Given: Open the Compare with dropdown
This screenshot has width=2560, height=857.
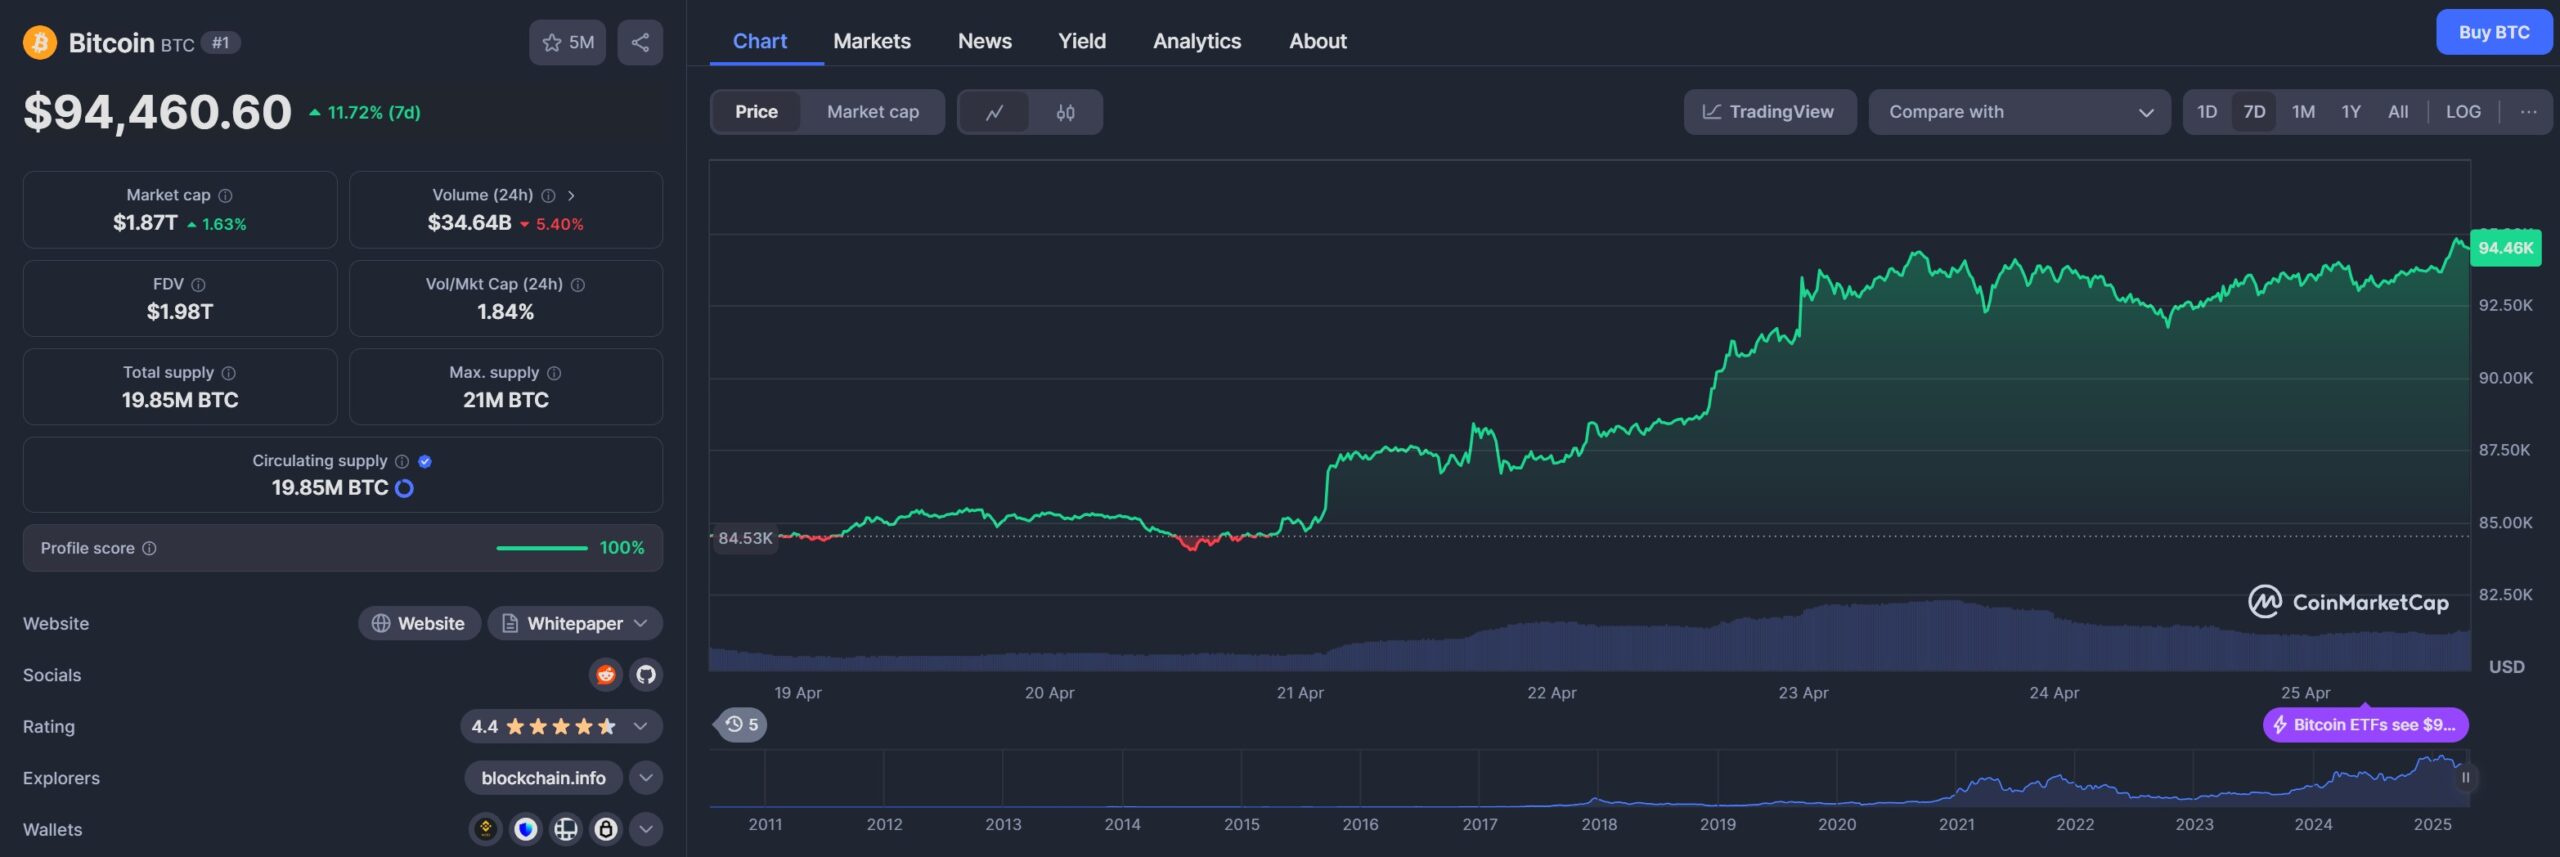Looking at the screenshot, I should click(x=2019, y=112).
